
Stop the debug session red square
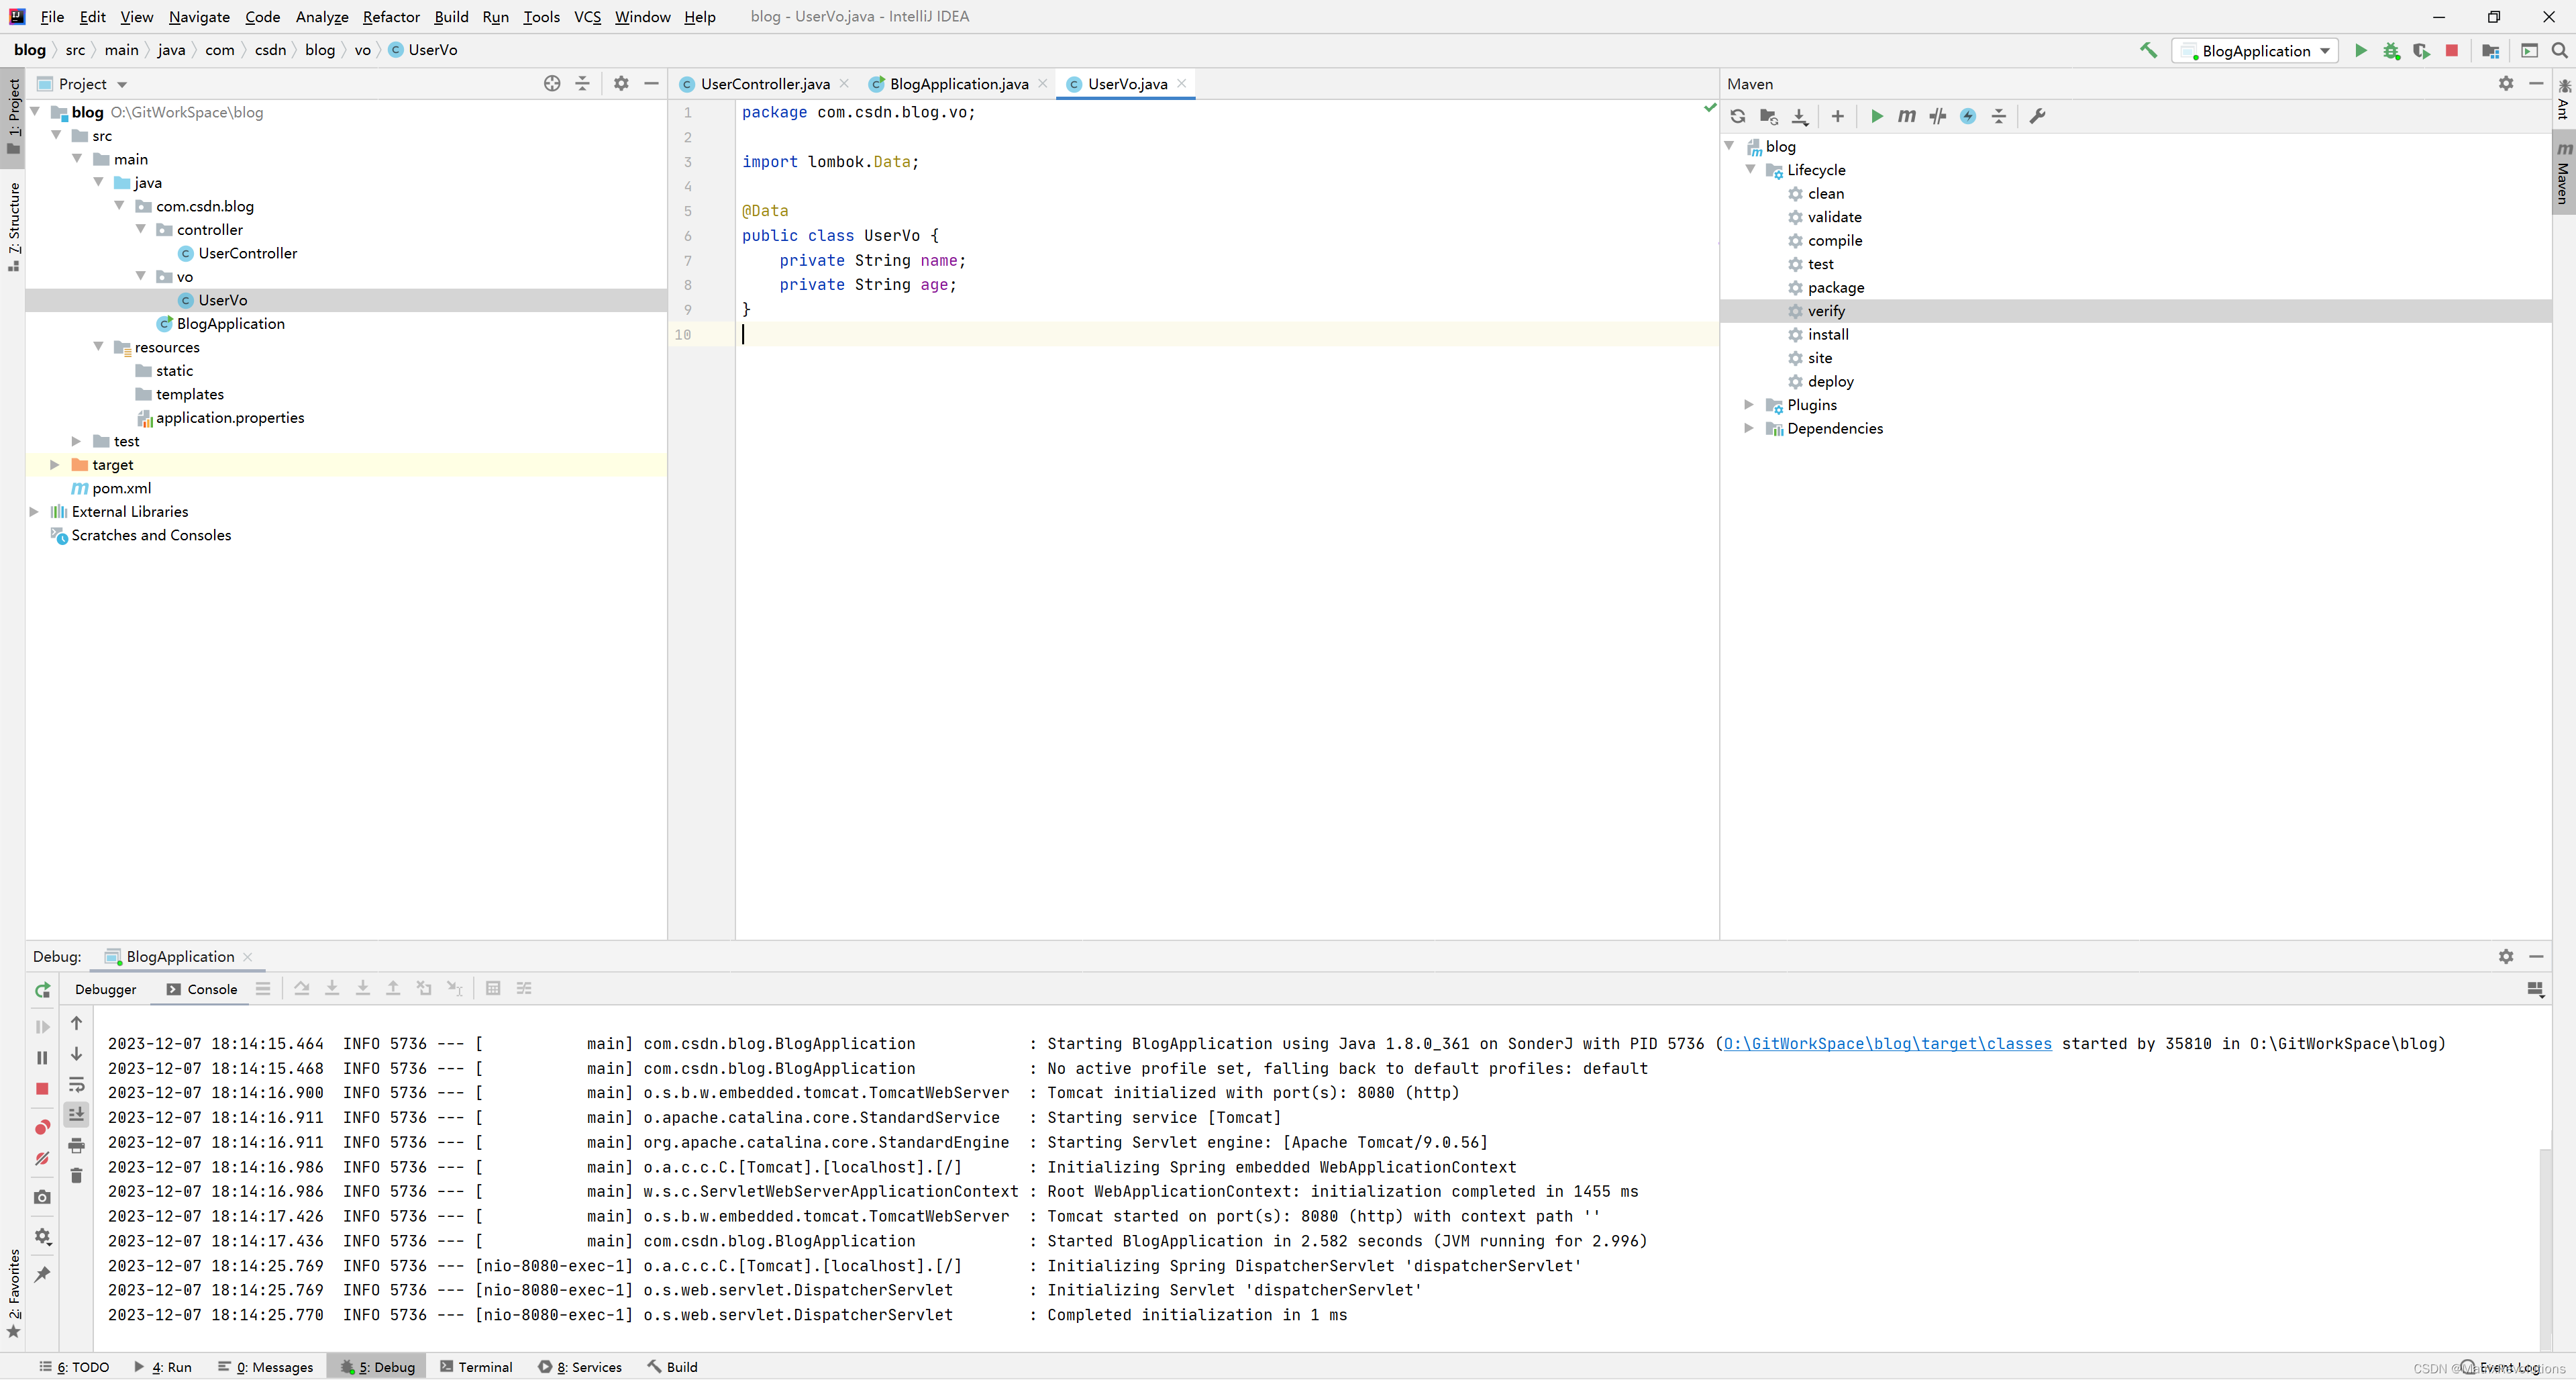coord(42,1088)
